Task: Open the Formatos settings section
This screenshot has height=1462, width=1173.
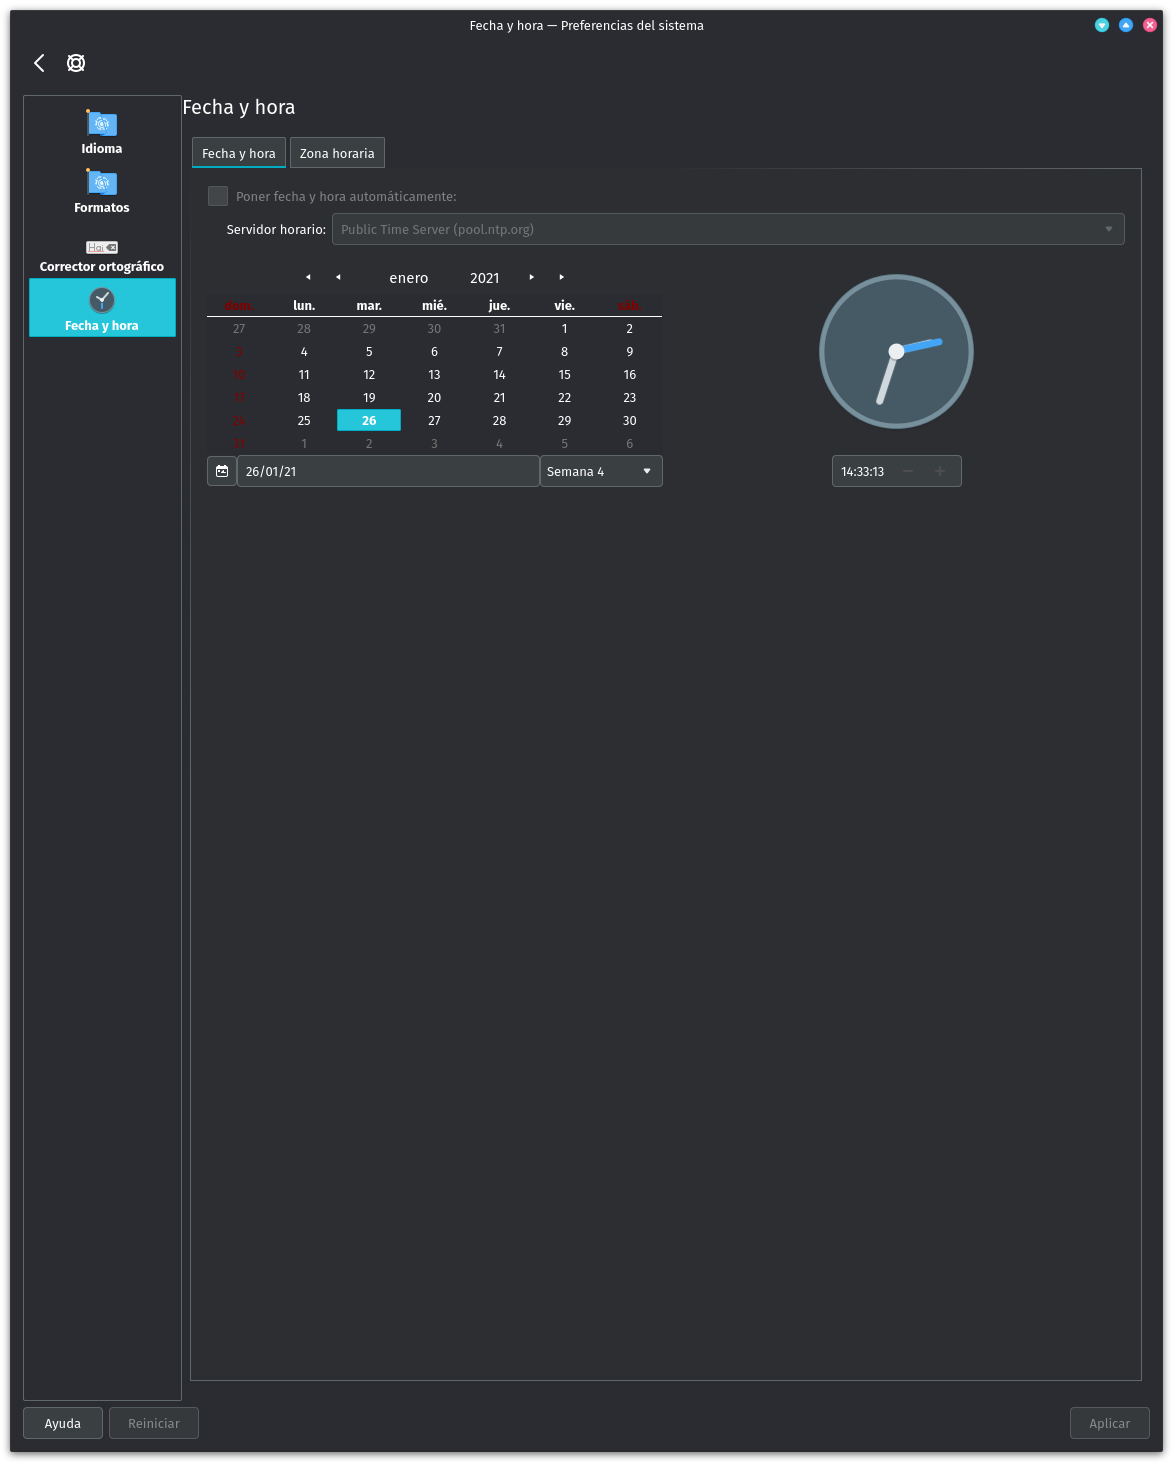Action: pos(101,192)
